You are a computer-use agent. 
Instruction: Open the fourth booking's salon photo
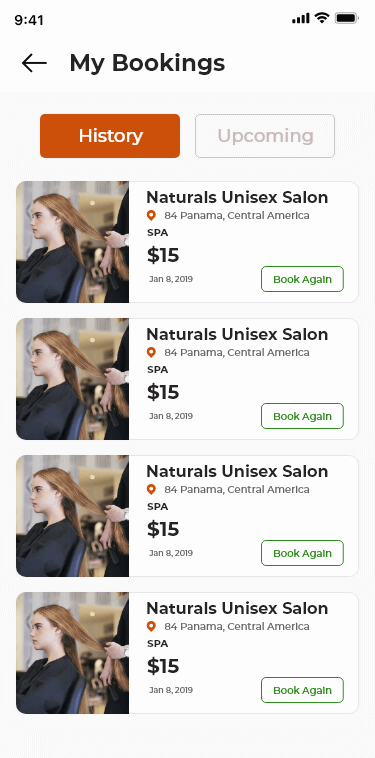tap(72, 653)
